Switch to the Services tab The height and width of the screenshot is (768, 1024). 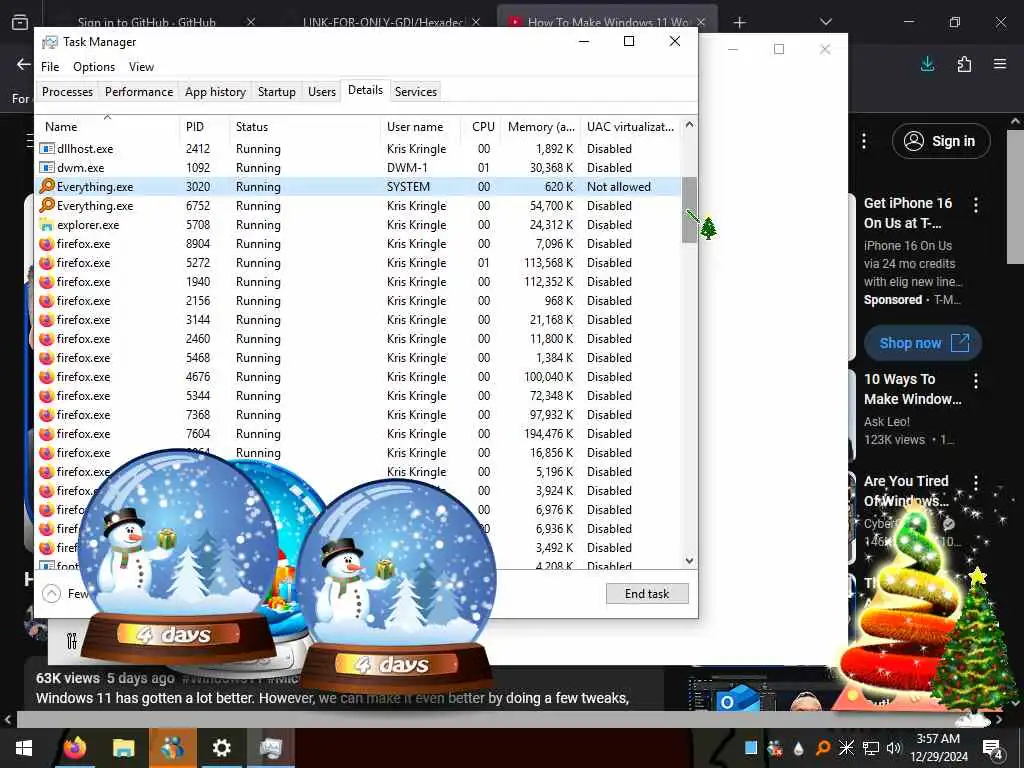(x=416, y=91)
